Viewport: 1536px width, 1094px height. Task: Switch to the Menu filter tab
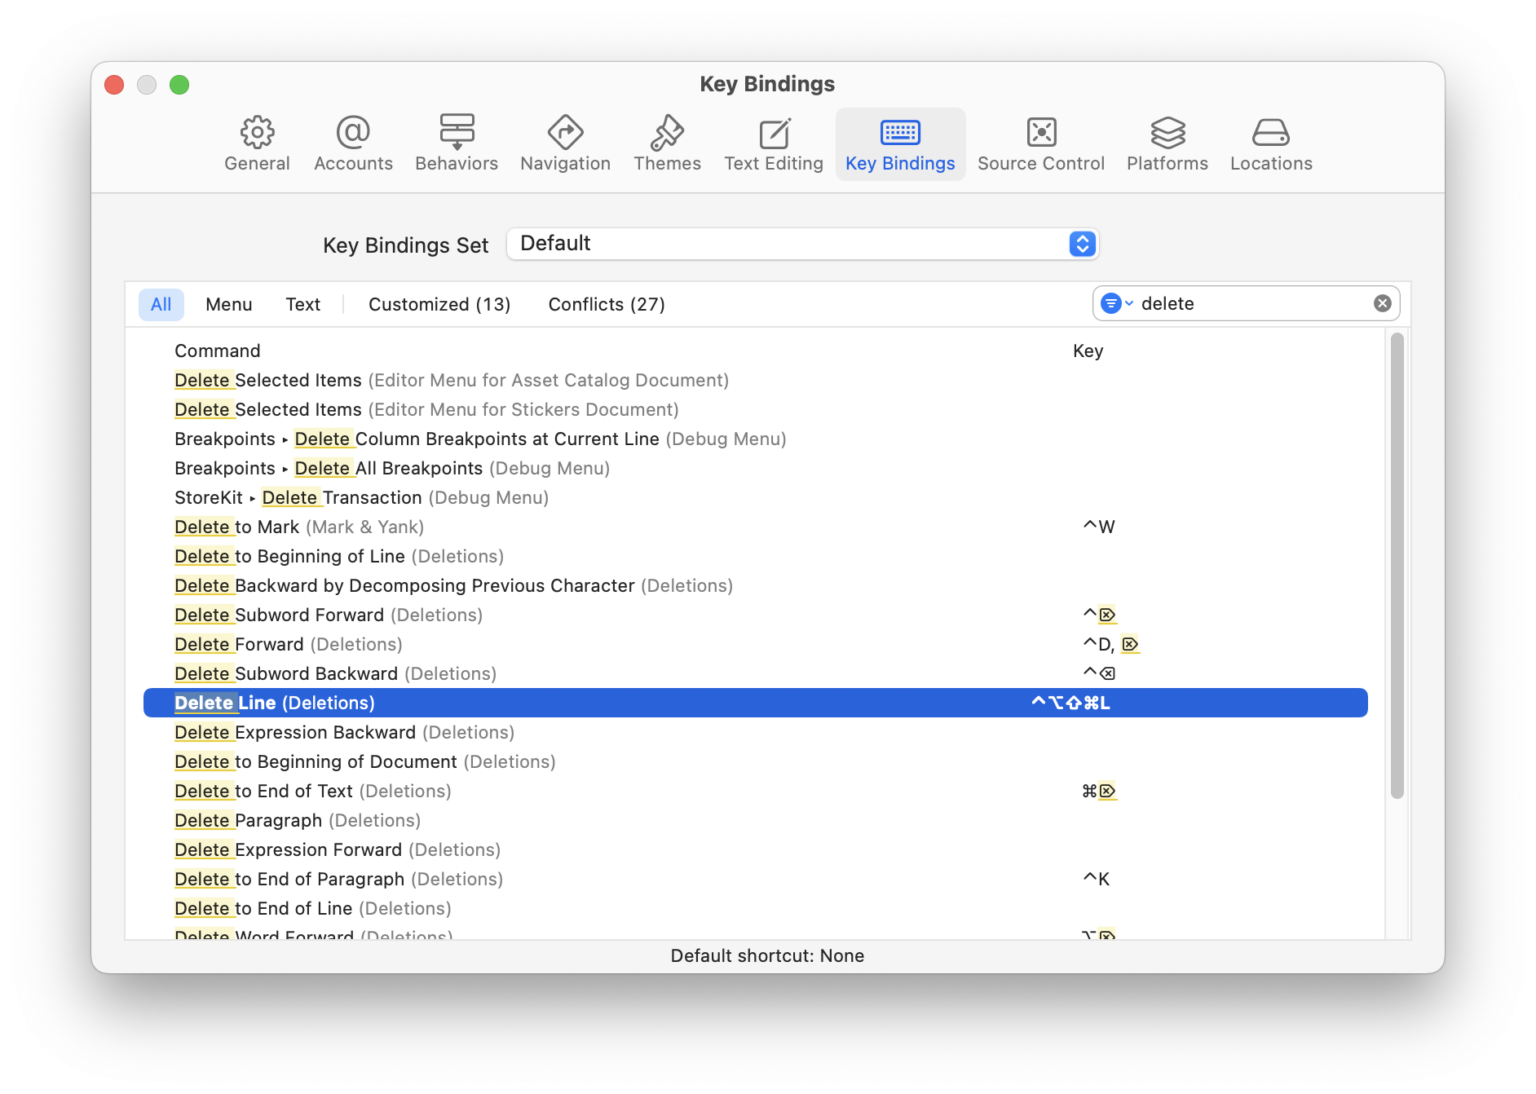[x=228, y=304]
